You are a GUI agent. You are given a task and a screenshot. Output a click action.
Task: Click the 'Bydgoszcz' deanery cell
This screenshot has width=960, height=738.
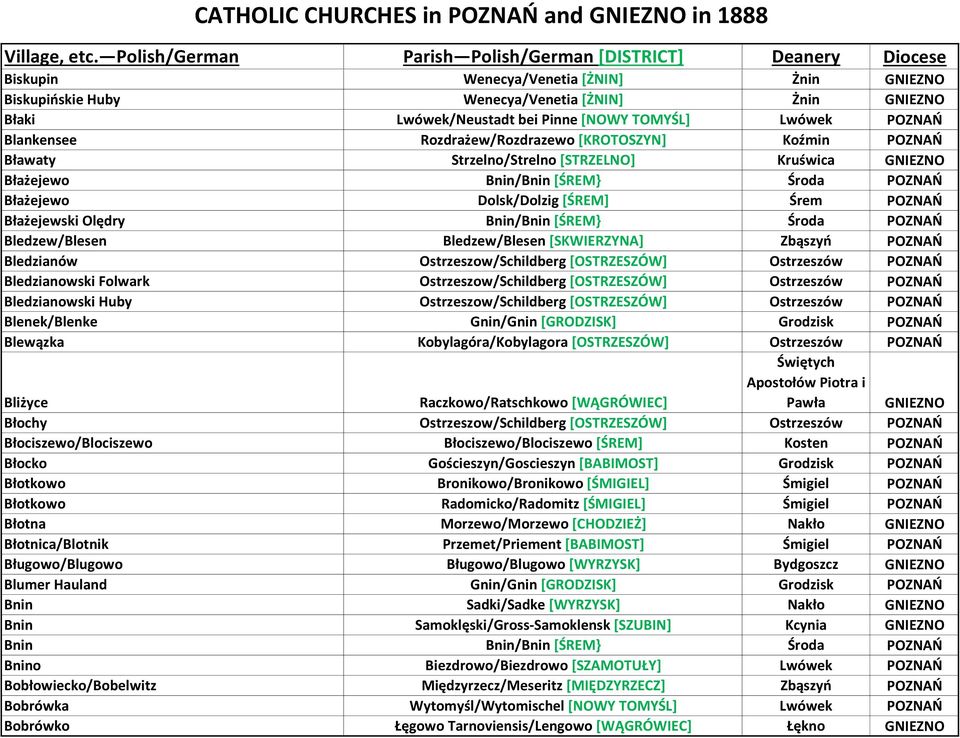[x=805, y=564]
